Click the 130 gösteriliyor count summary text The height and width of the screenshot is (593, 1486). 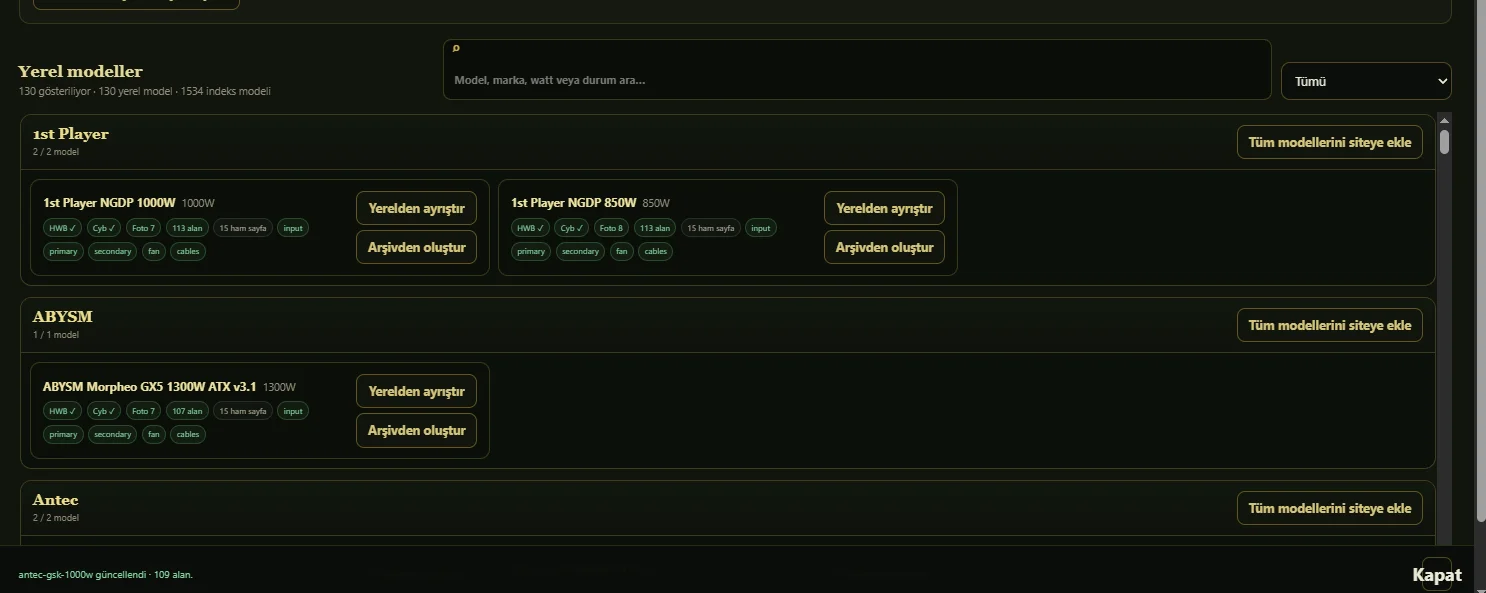pos(144,91)
